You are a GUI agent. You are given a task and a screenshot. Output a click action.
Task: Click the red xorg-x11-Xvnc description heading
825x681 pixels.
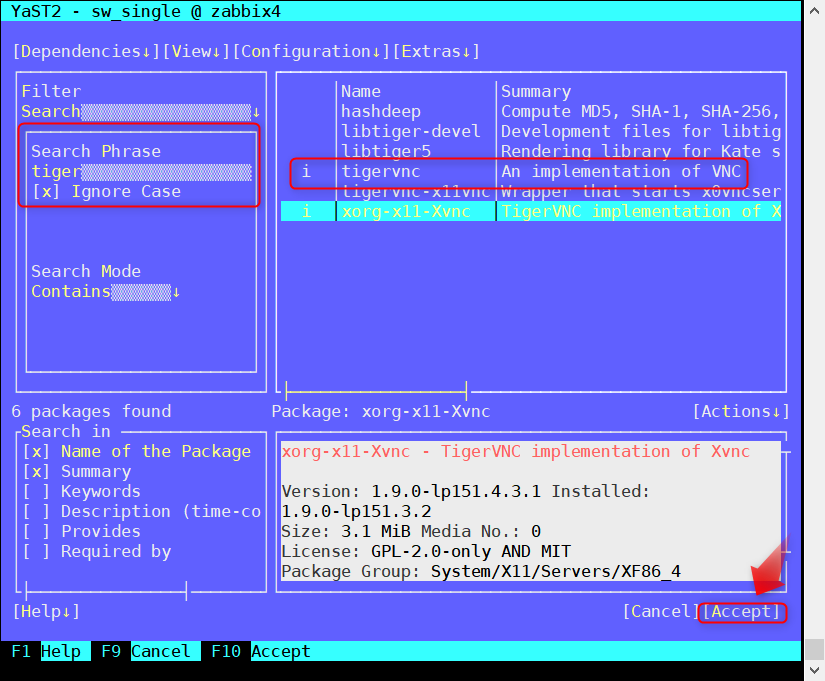[x=516, y=452]
